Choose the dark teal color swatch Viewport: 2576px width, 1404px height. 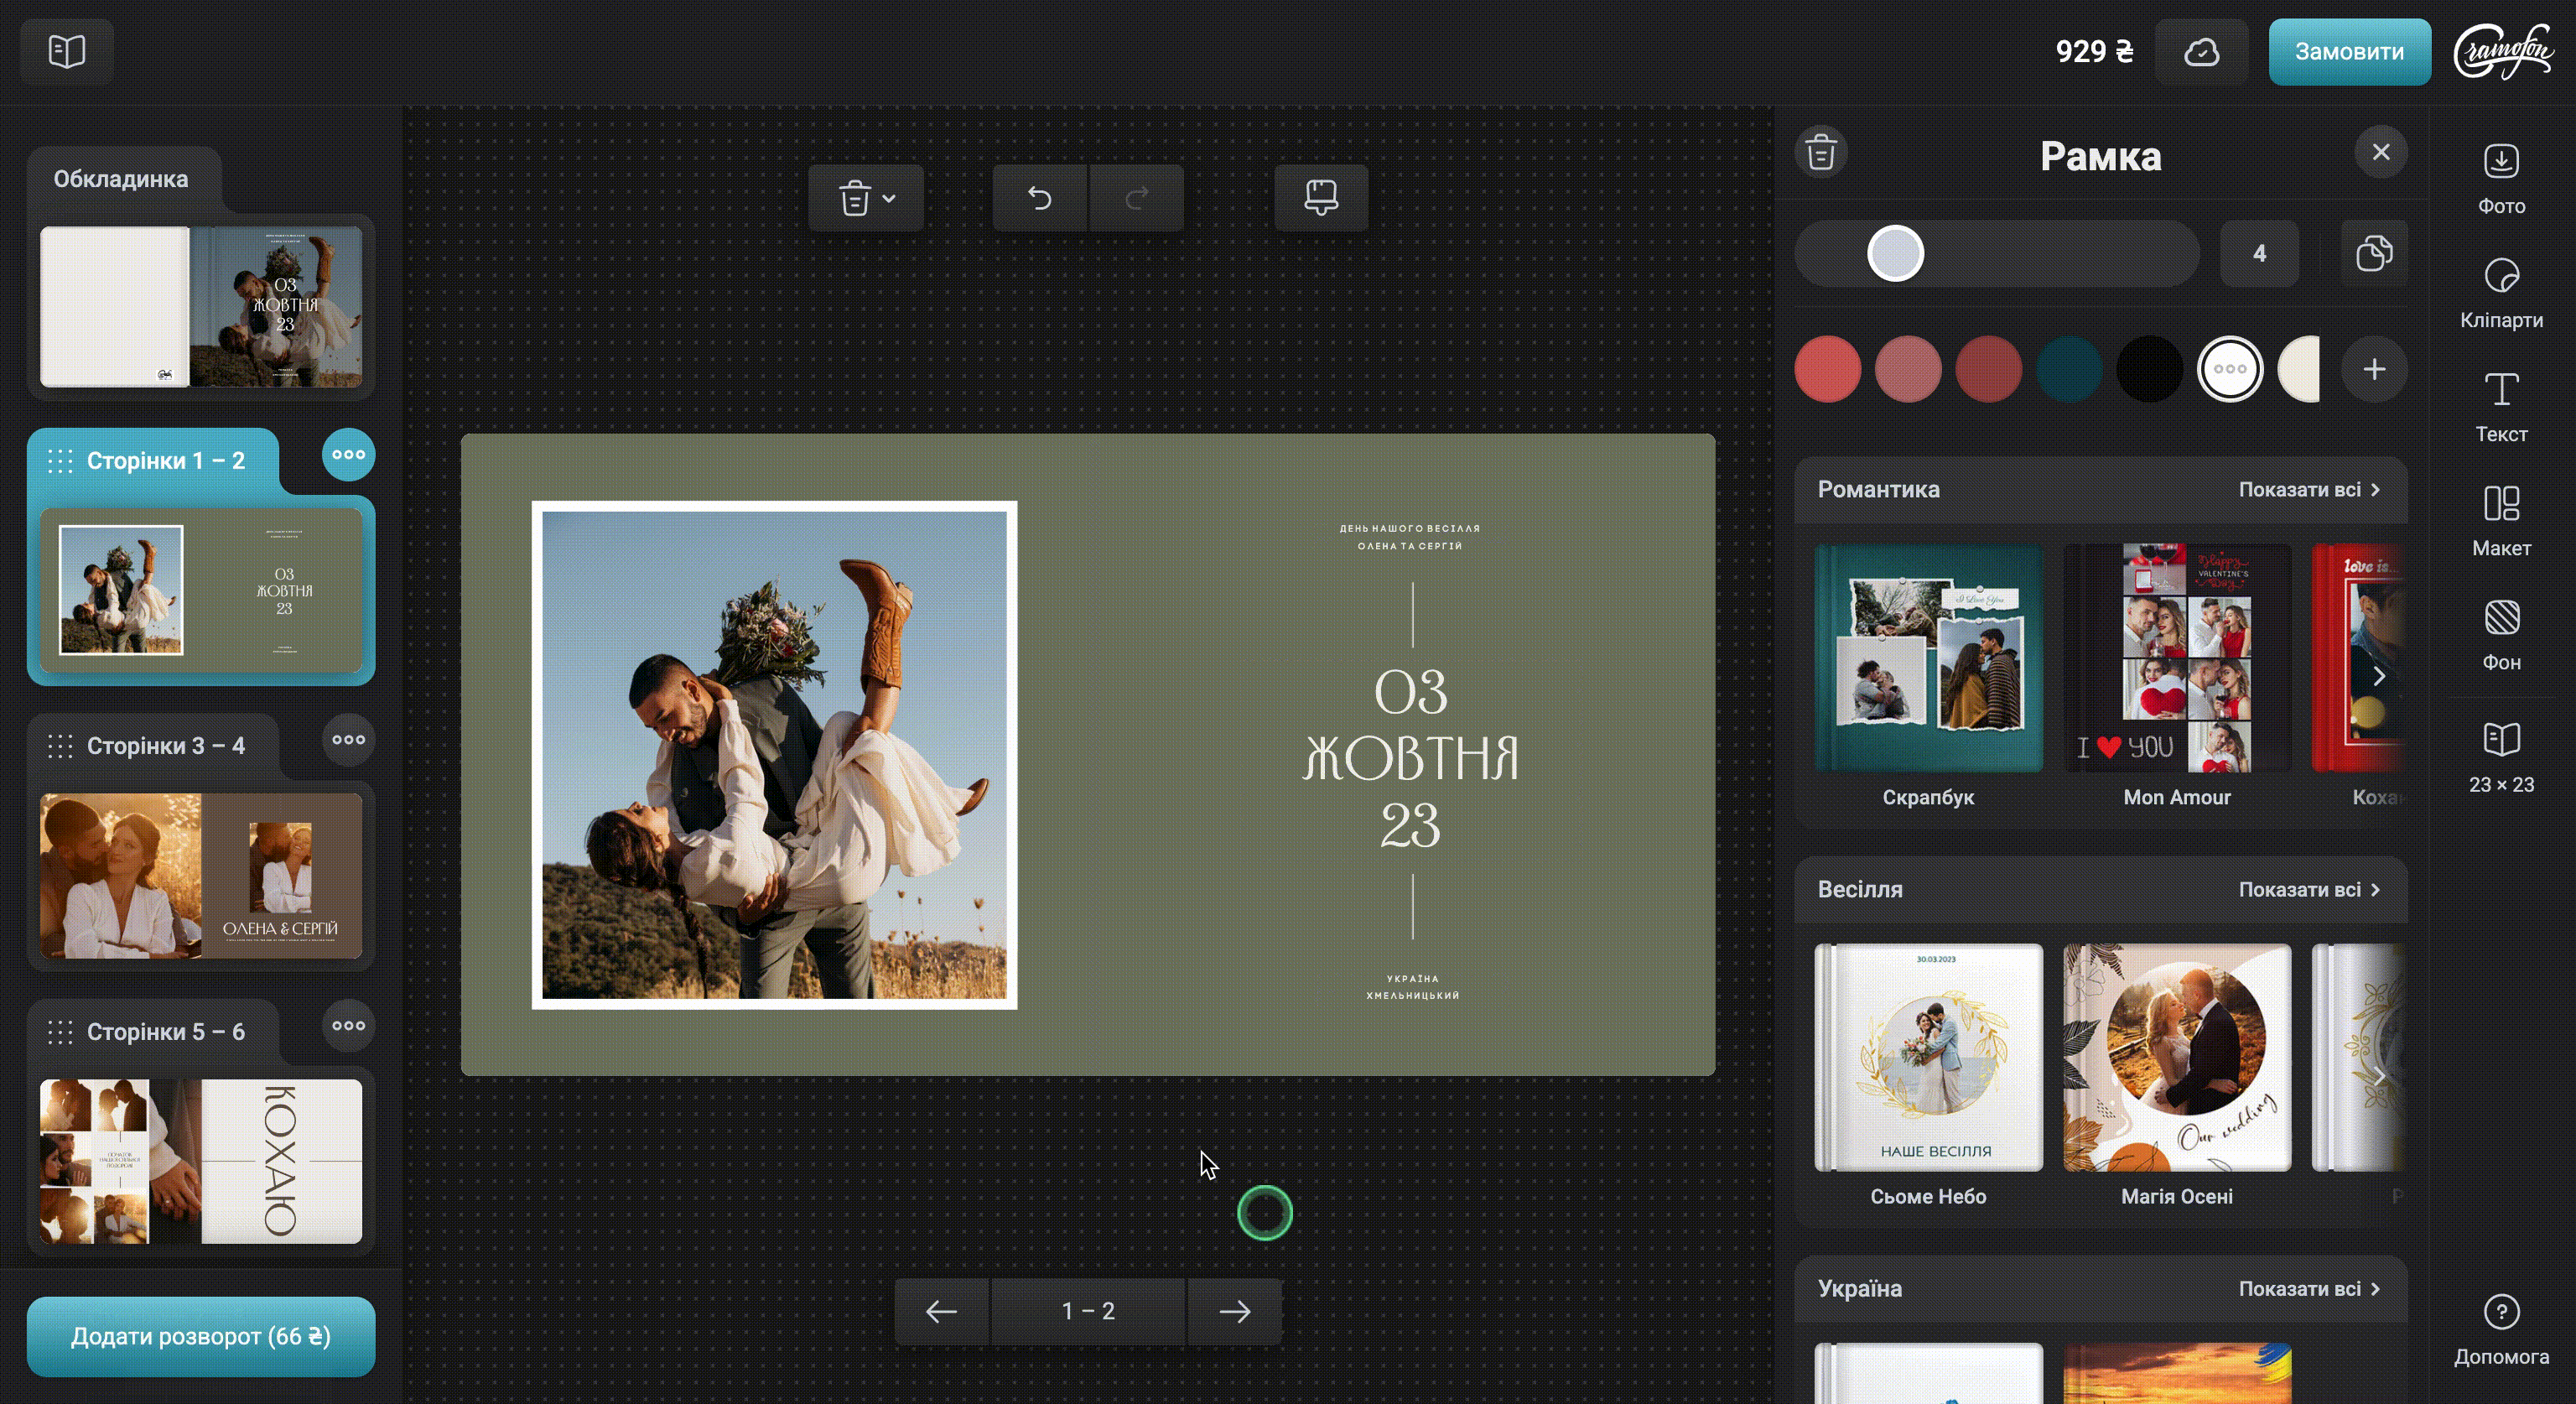click(2069, 369)
